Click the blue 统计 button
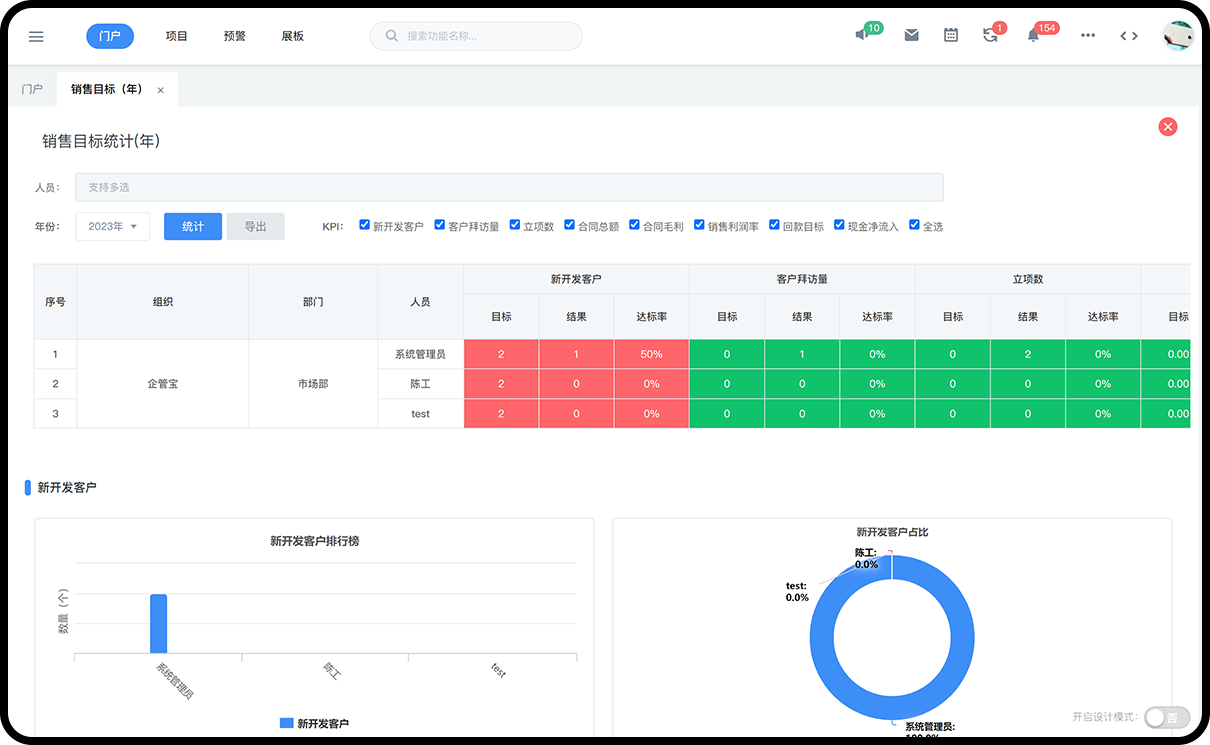Image resolution: width=1210 pixels, height=745 pixels. point(193,226)
